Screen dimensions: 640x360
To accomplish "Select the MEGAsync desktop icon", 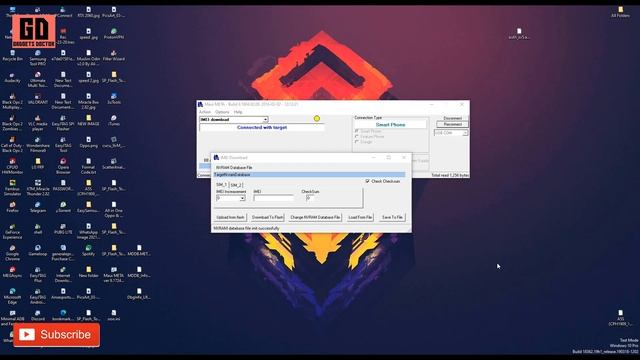I will [x=12, y=272].
